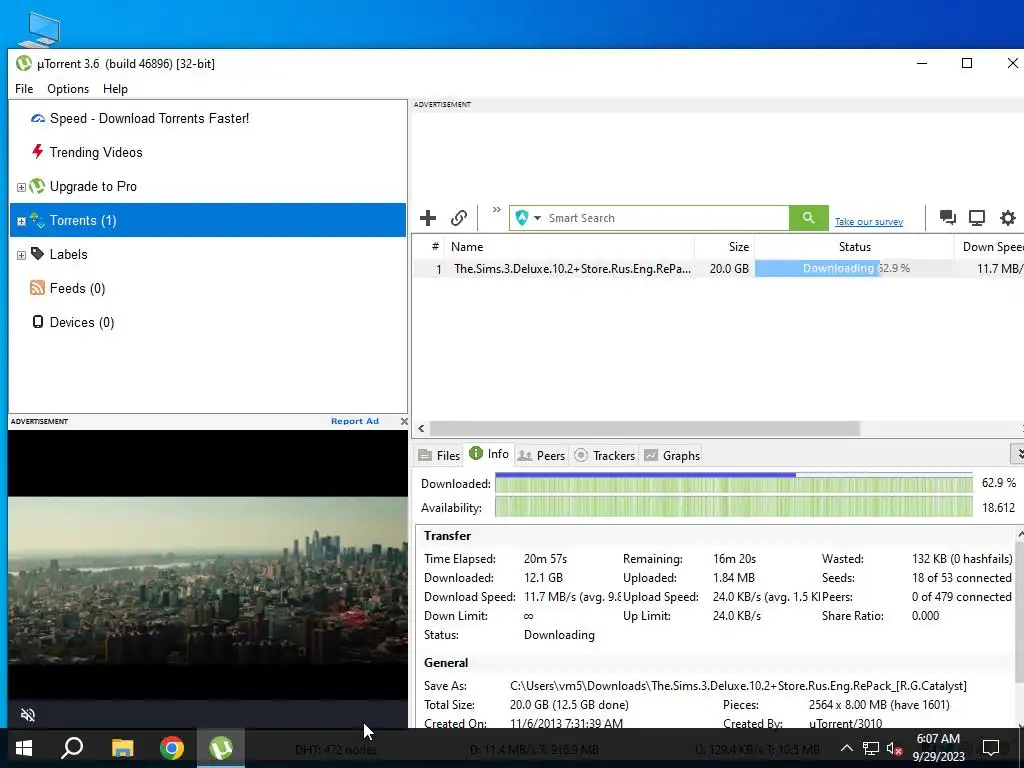The height and width of the screenshot is (768, 1024).
Task: Select Devices (0) in the sidebar
Action: point(82,322)
